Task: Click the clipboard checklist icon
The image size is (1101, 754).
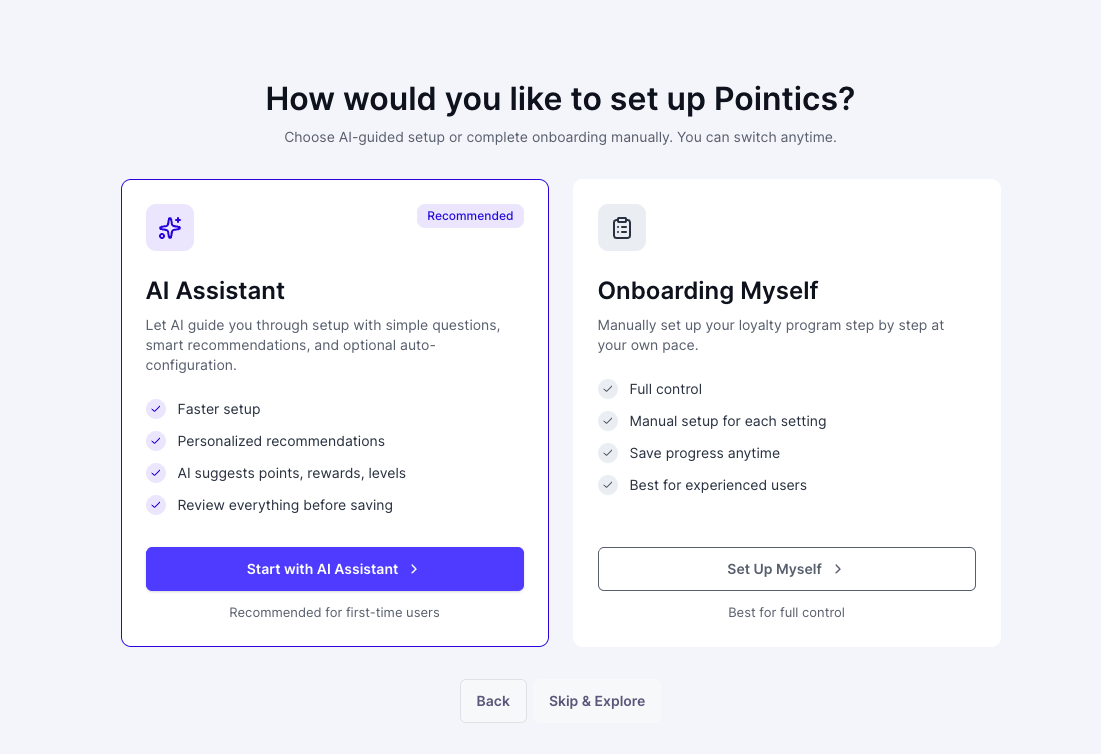Action: 621,227
